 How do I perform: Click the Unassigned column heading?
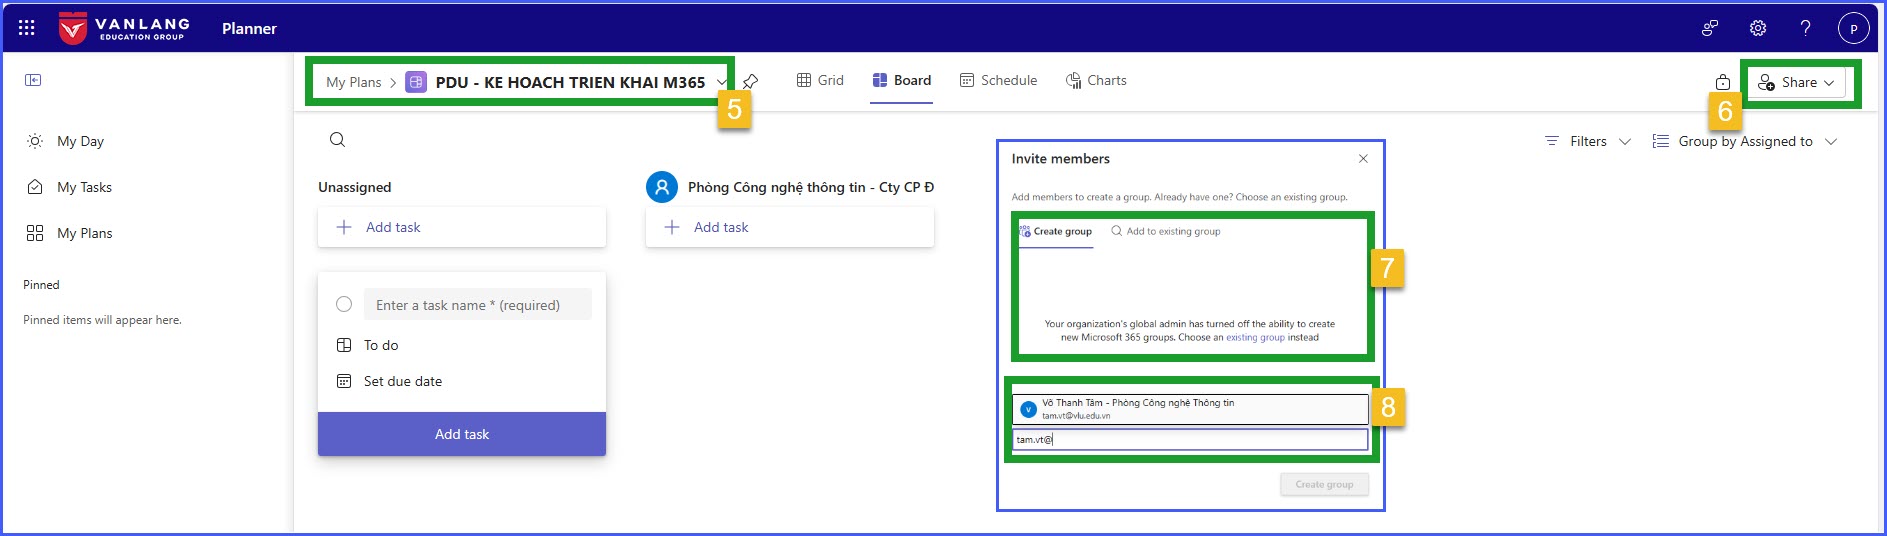[355, 187]
